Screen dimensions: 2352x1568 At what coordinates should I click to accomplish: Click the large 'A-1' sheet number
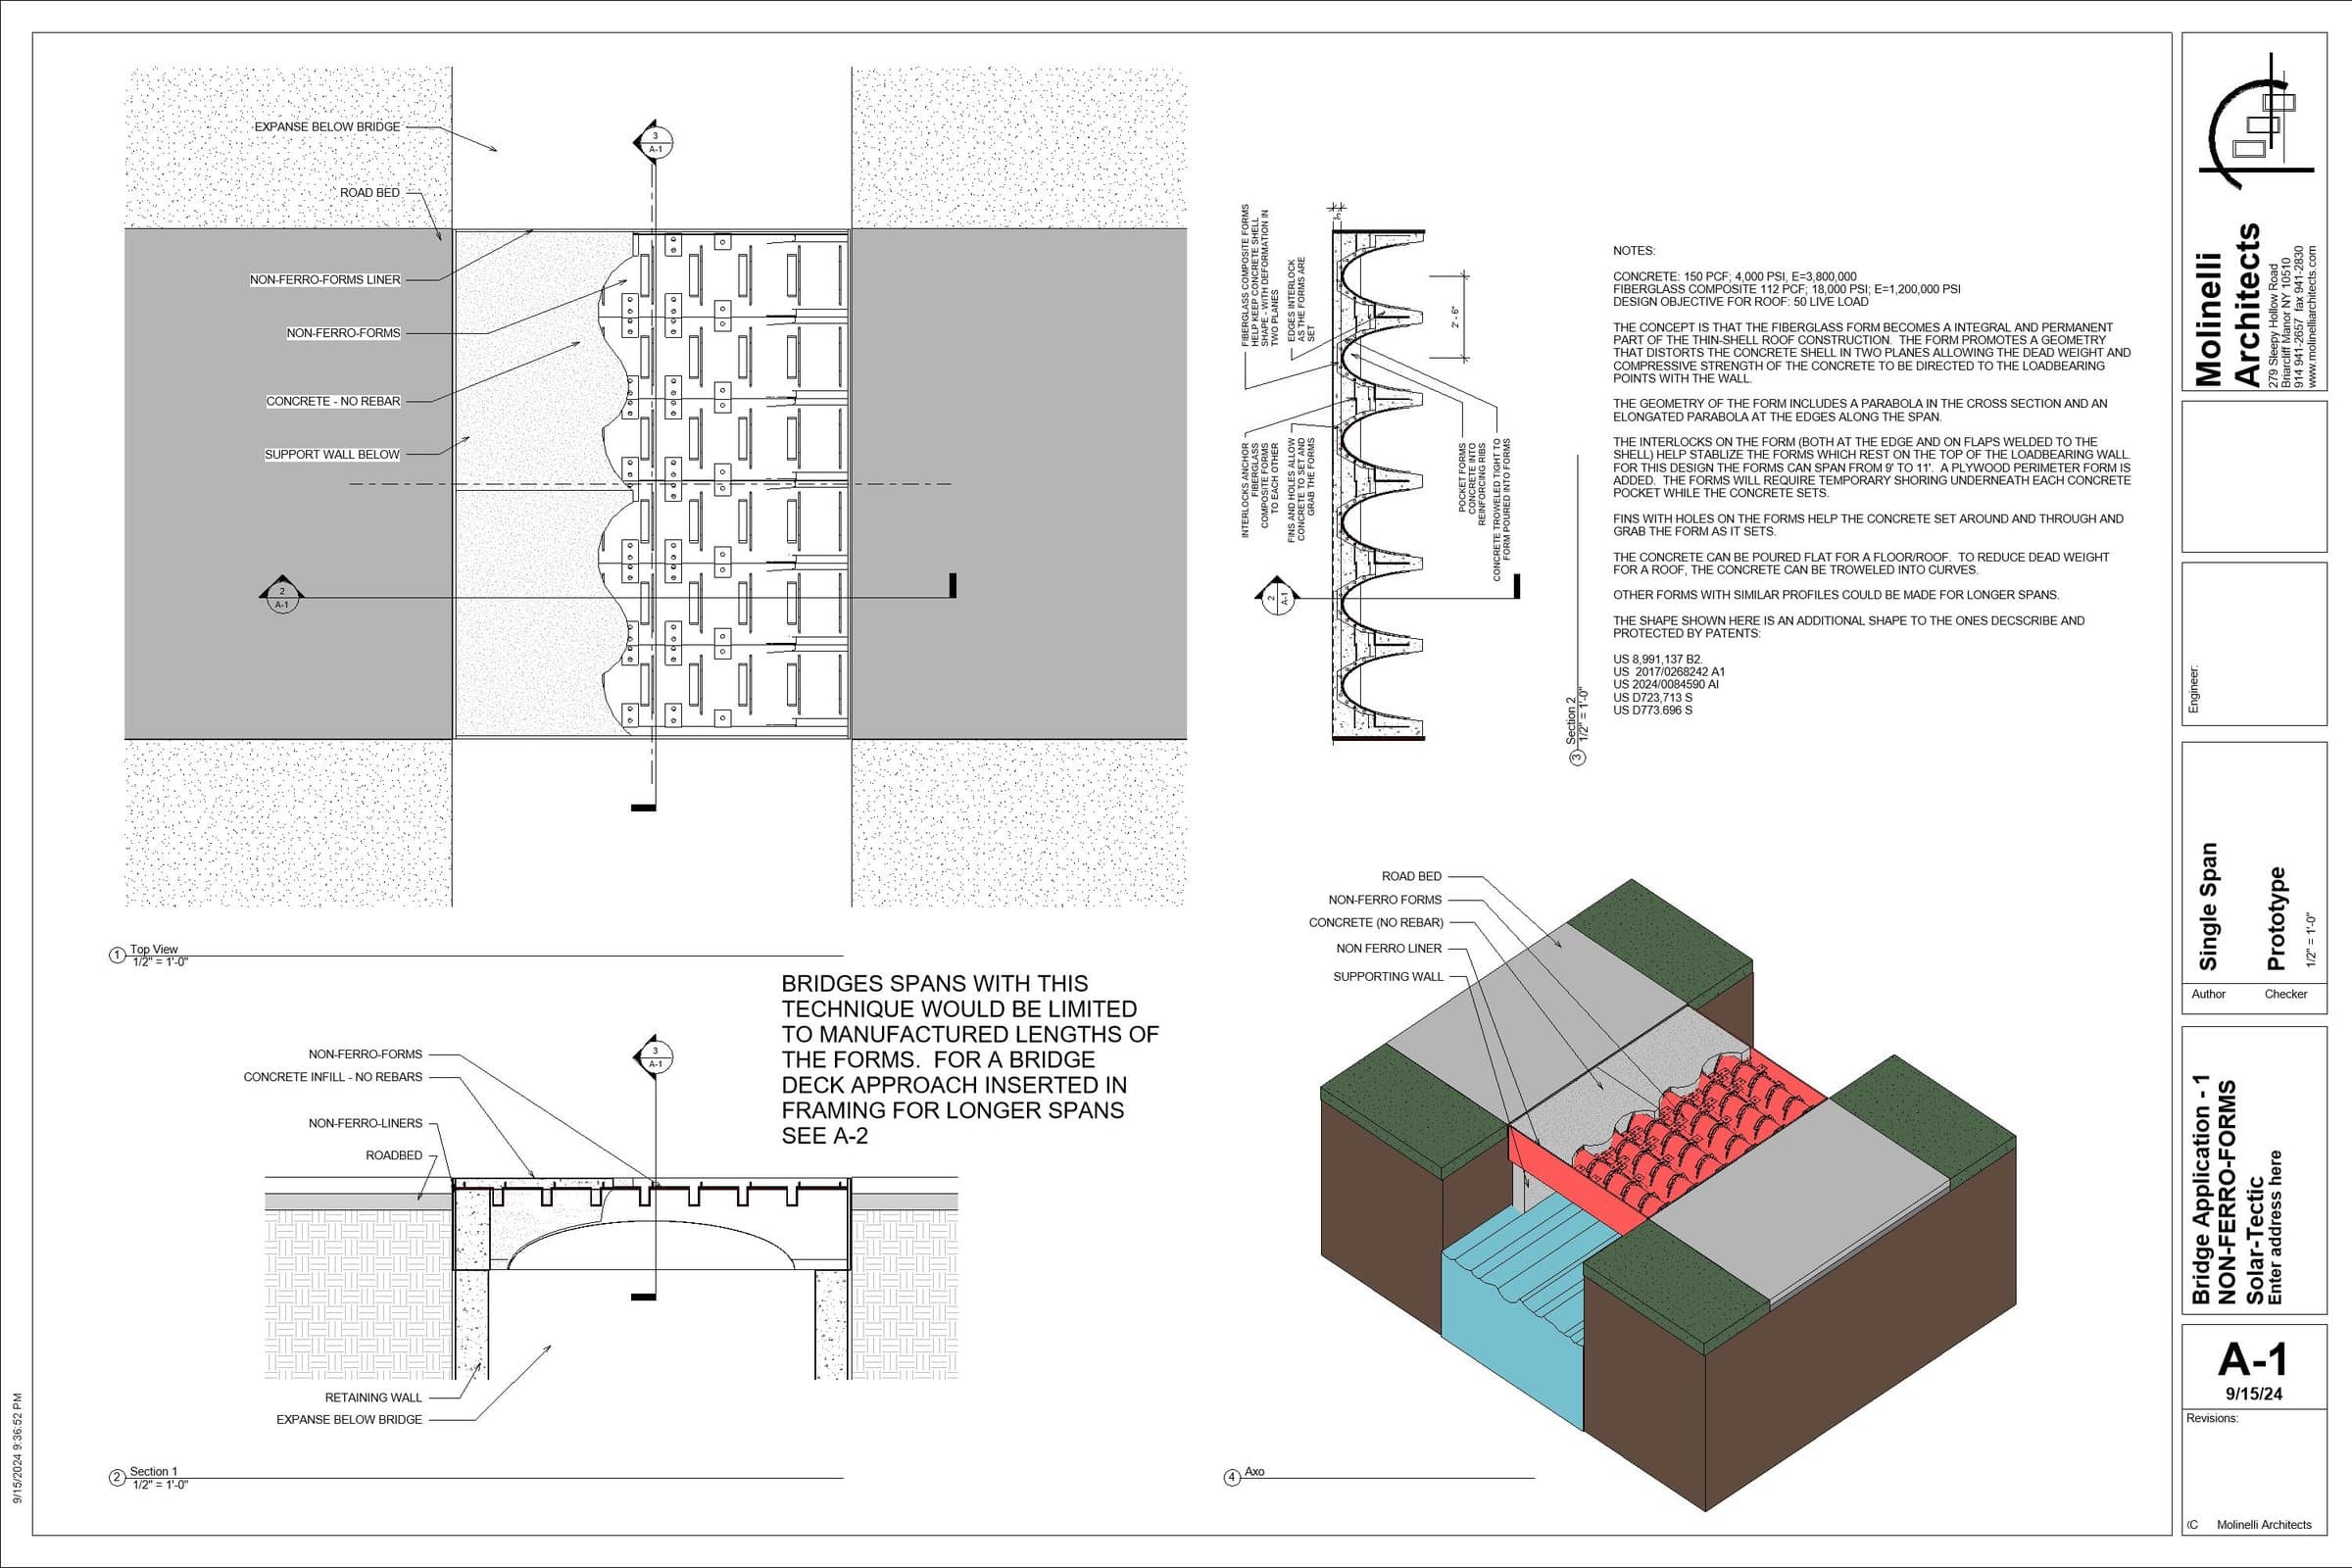pos(2252,1360)
